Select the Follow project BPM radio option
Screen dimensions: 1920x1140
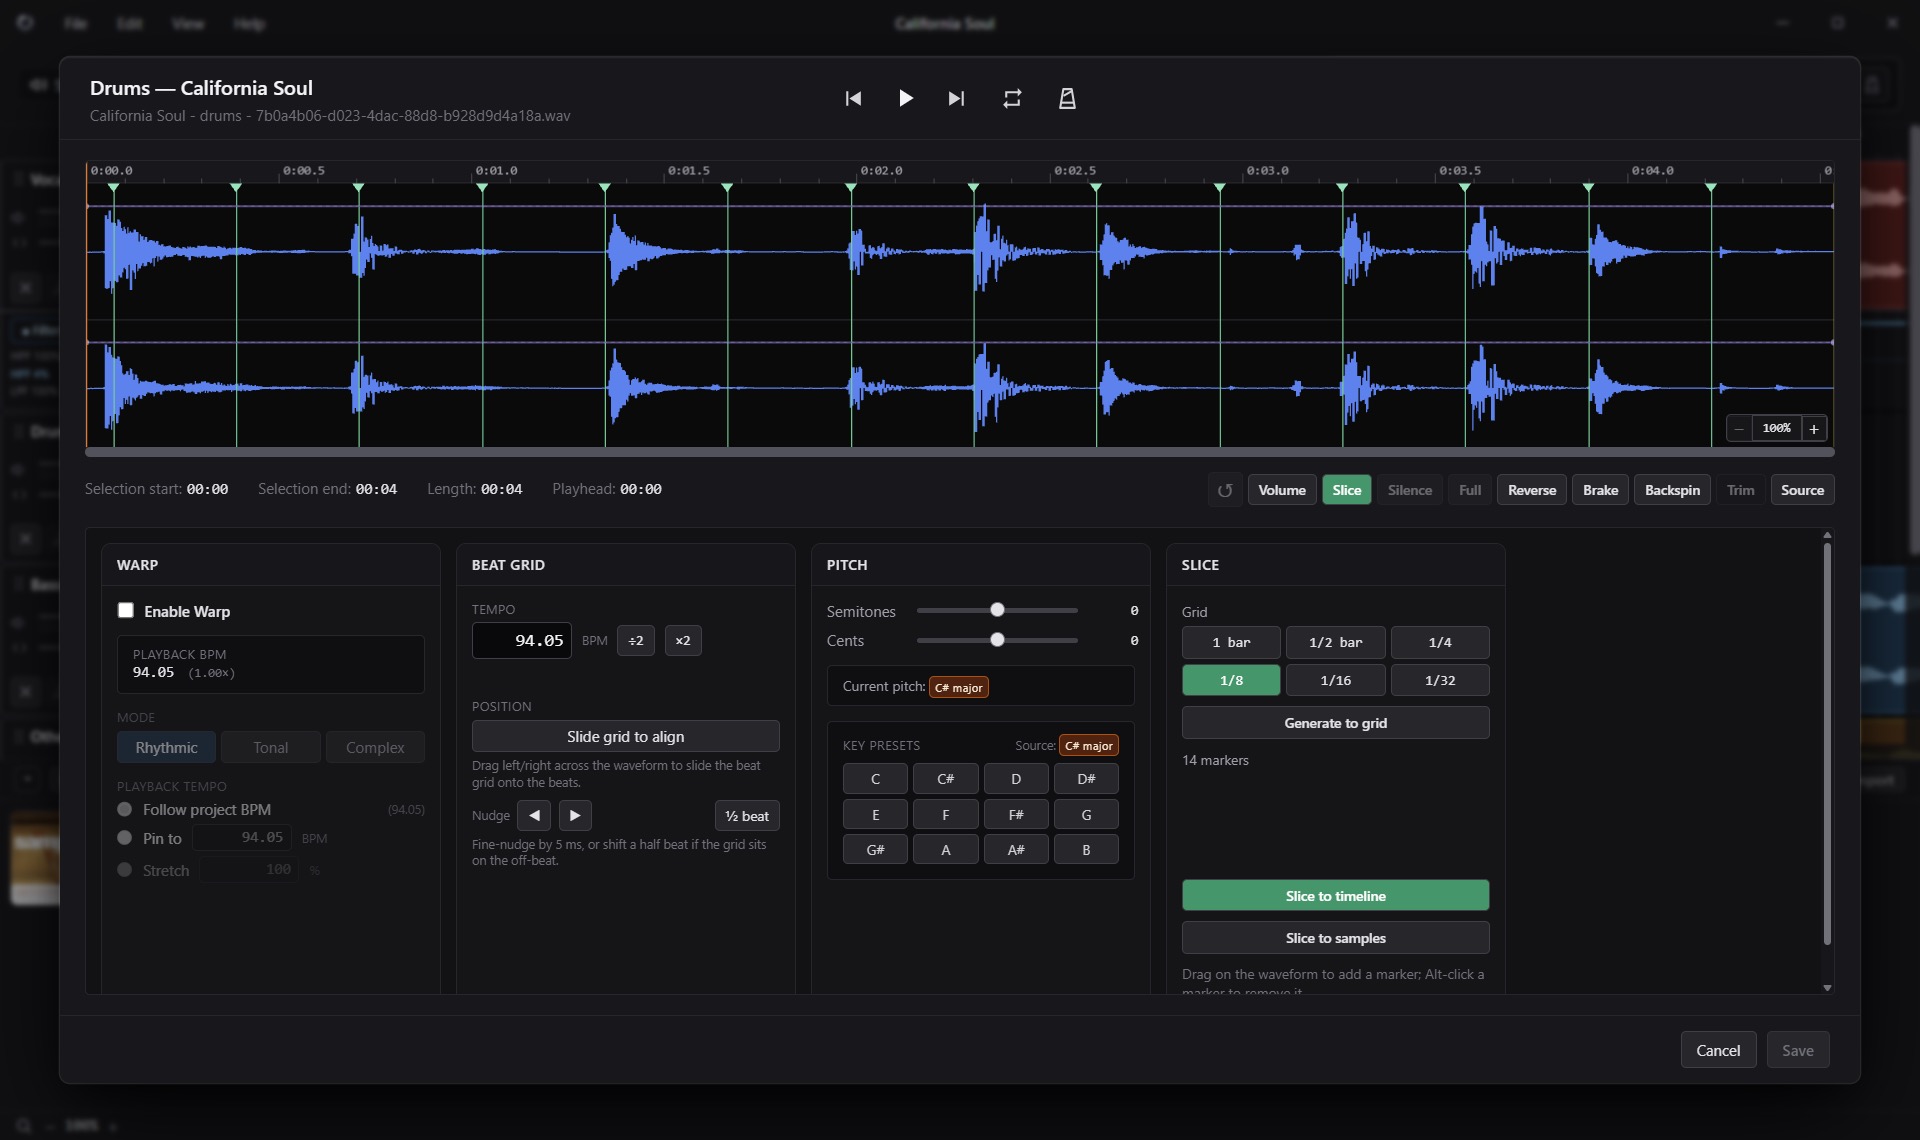pos(125,810)
